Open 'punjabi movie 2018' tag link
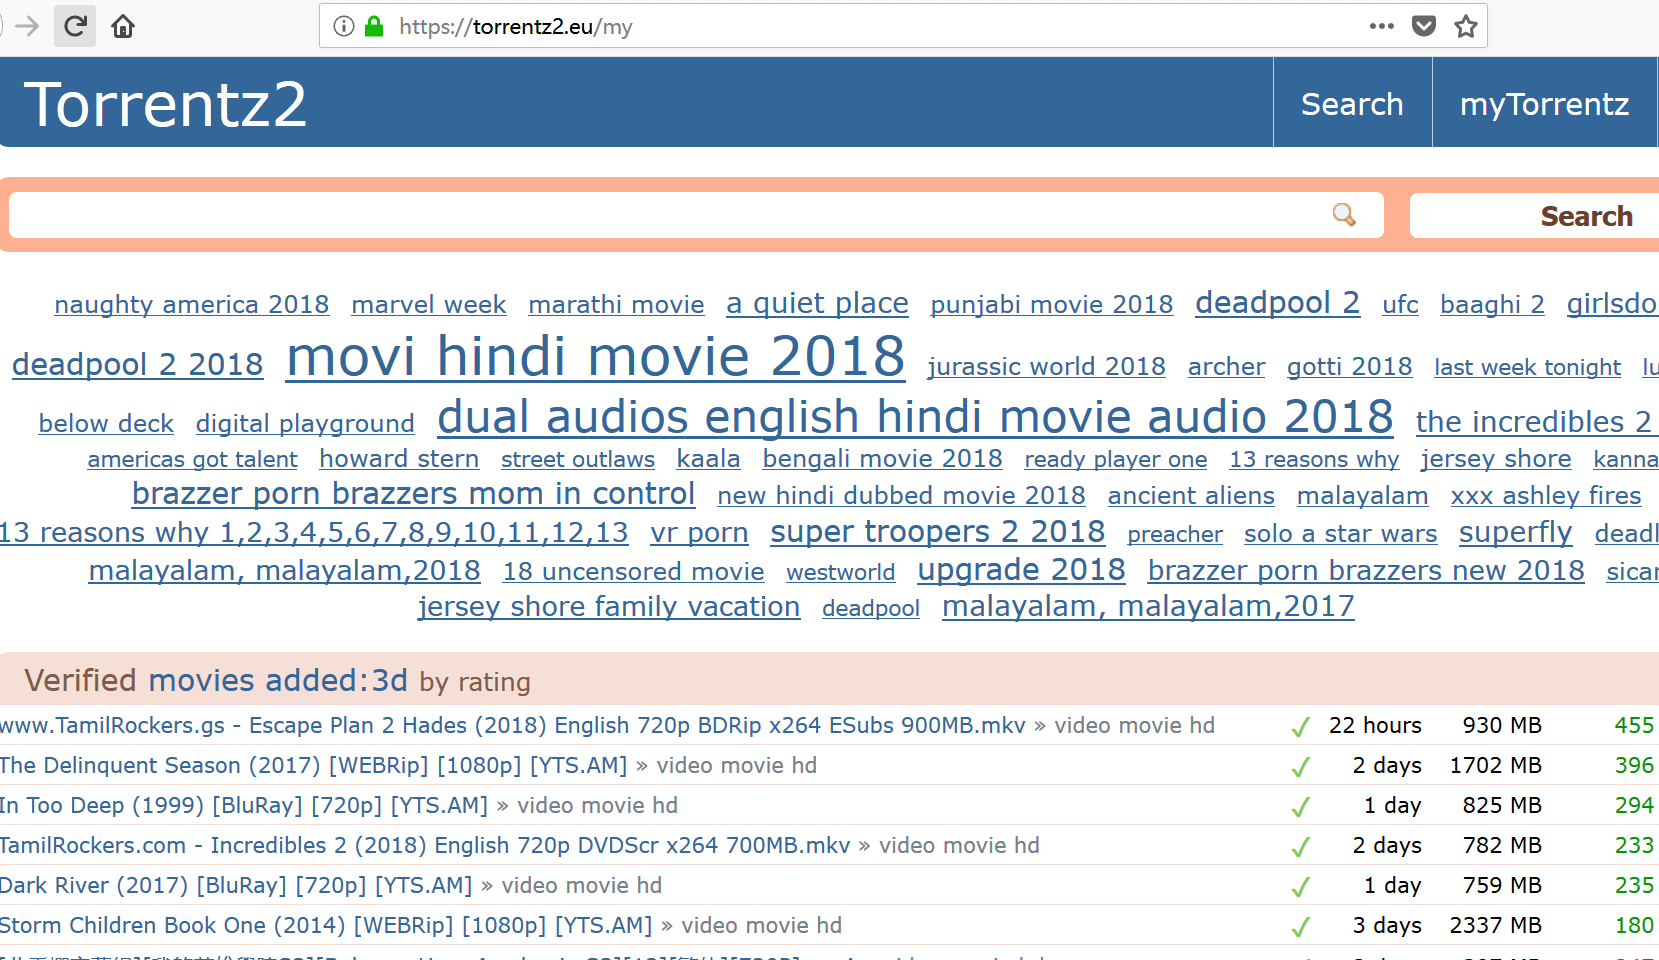This screenshot has height=960, width=1659. (1051, 304)
